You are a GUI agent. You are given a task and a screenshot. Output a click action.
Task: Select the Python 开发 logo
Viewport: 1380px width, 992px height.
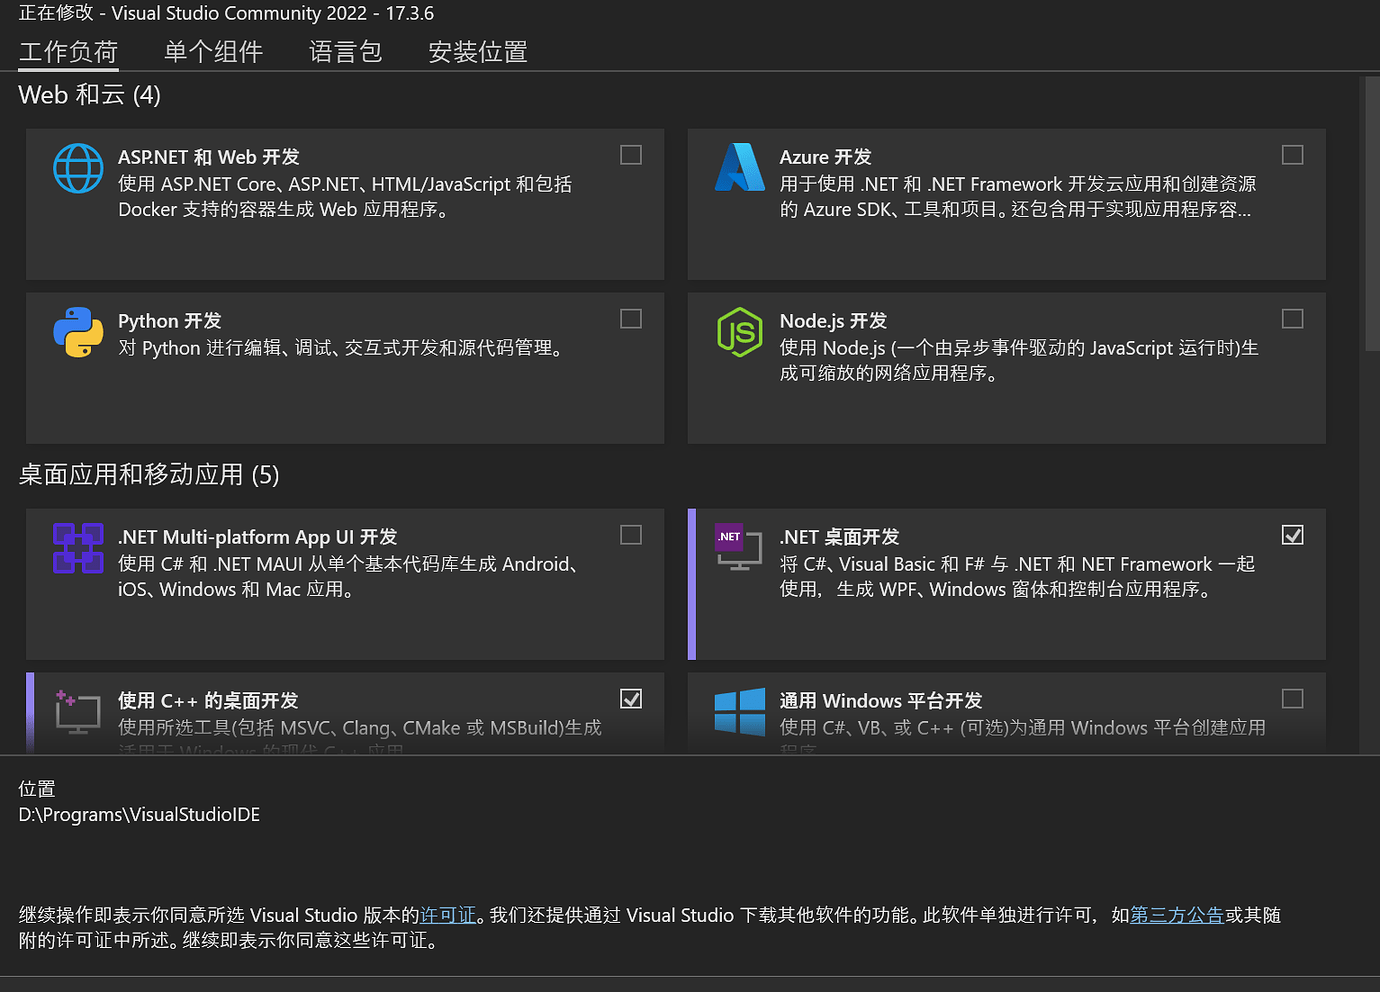pos(78,332)
